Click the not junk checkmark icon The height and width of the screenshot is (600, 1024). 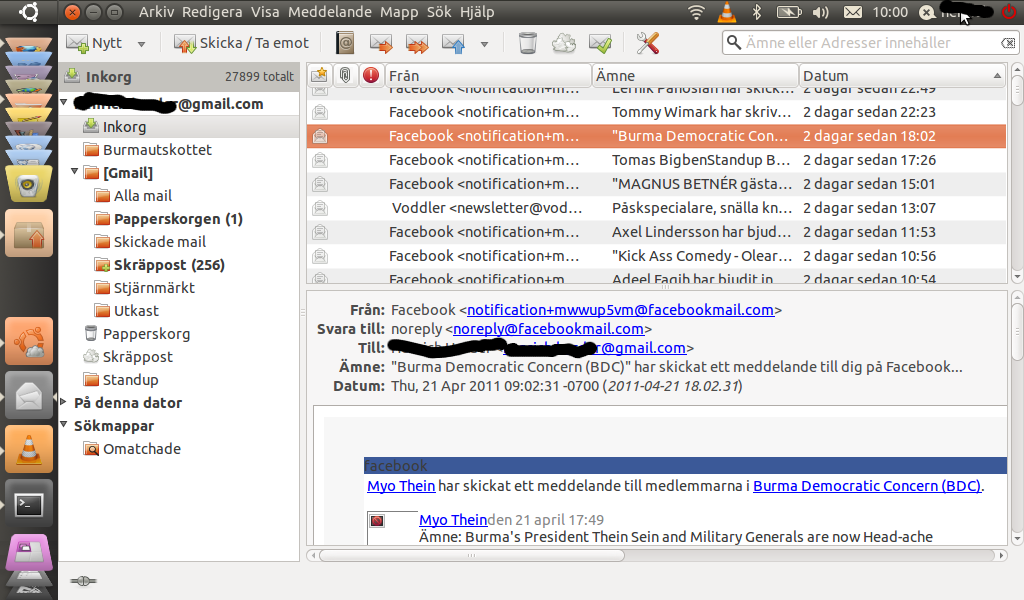[x=600, y=43]
